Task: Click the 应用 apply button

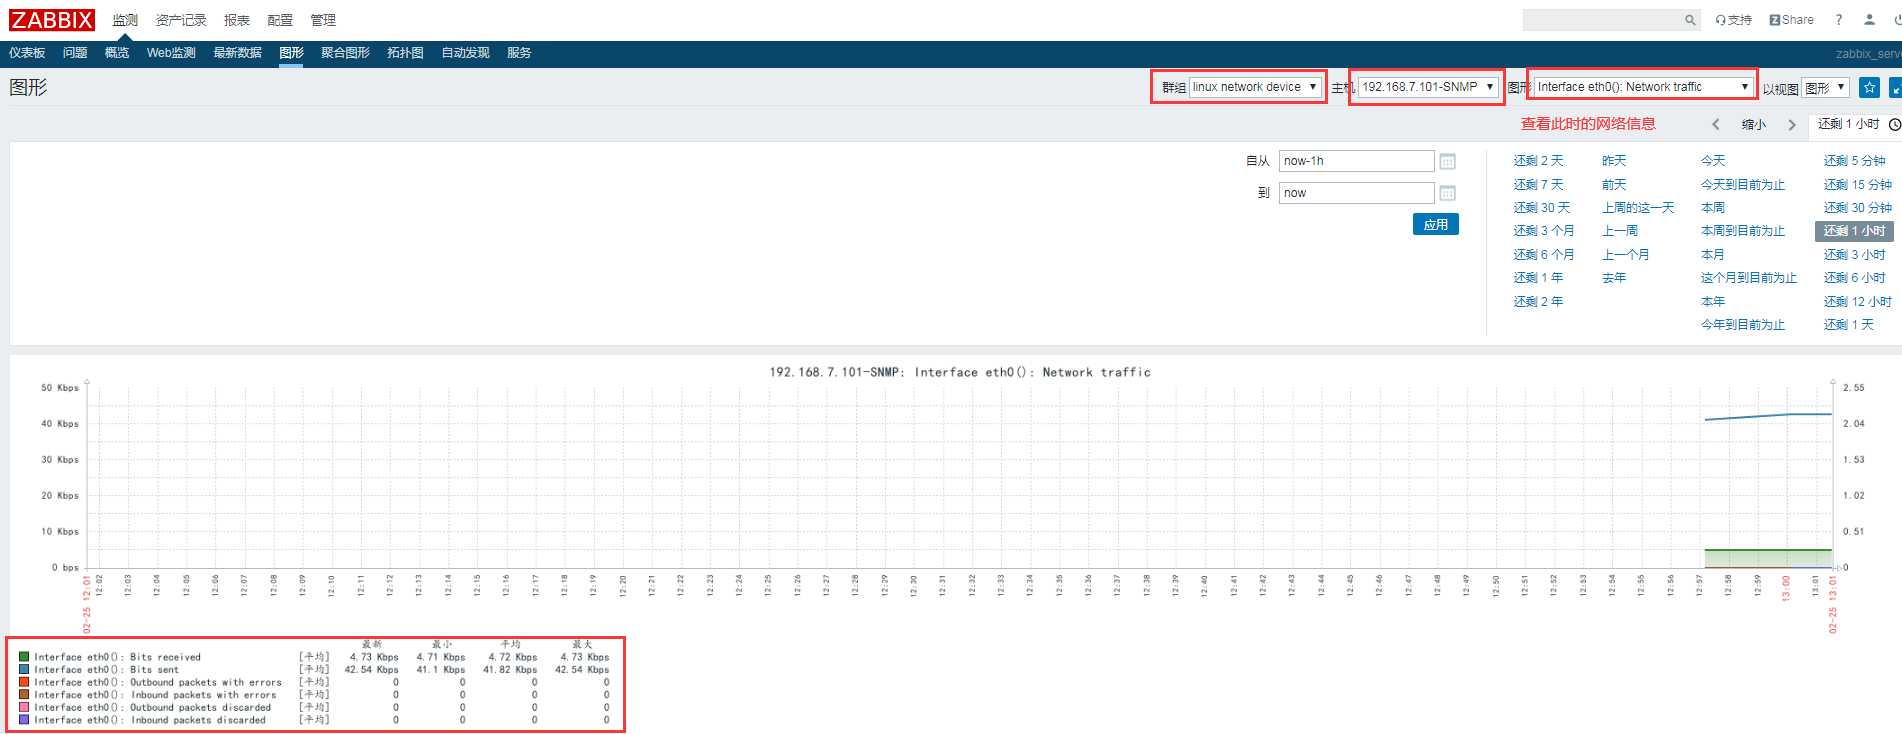Action: coord(1436,224)
